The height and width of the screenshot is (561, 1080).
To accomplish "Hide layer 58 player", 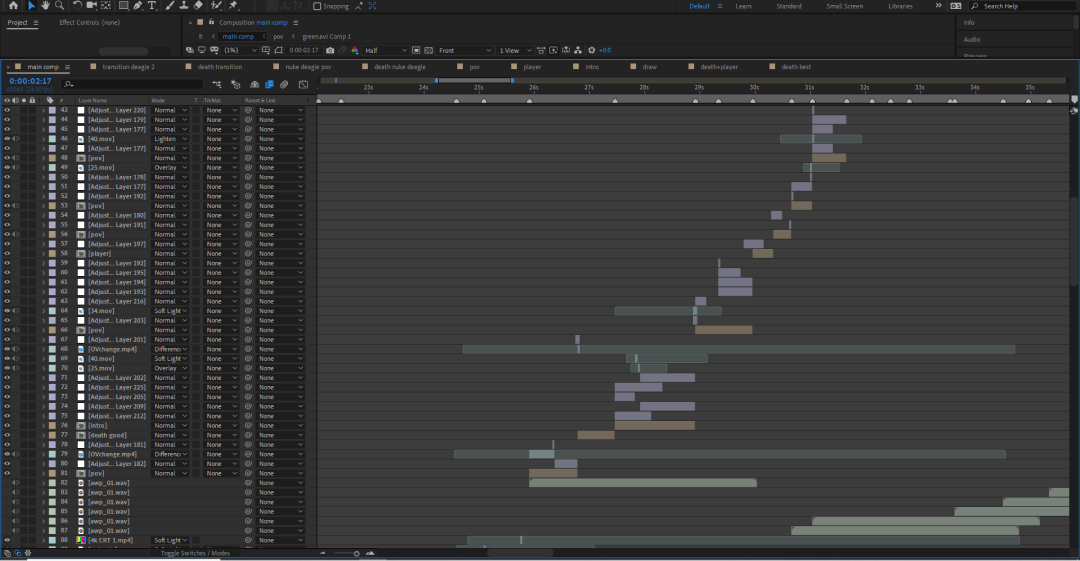I will [x=7, y=254].
